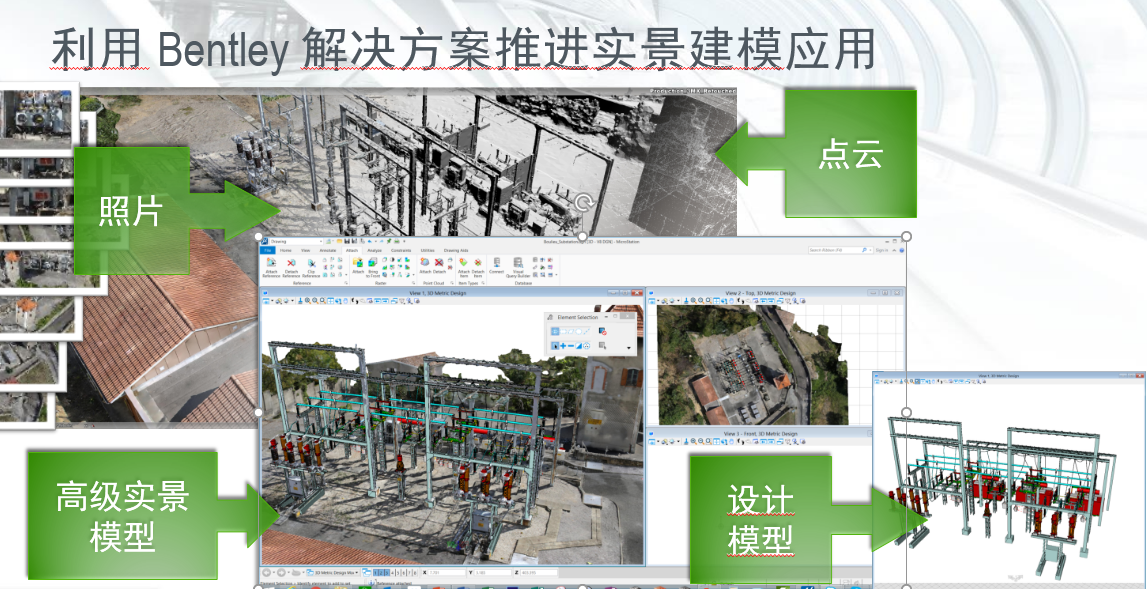Image resolution: width=1147 pixels, height=589 pixels.
Task: Click Update View on View 1 toolbar
Action: [x=301, y=301]
